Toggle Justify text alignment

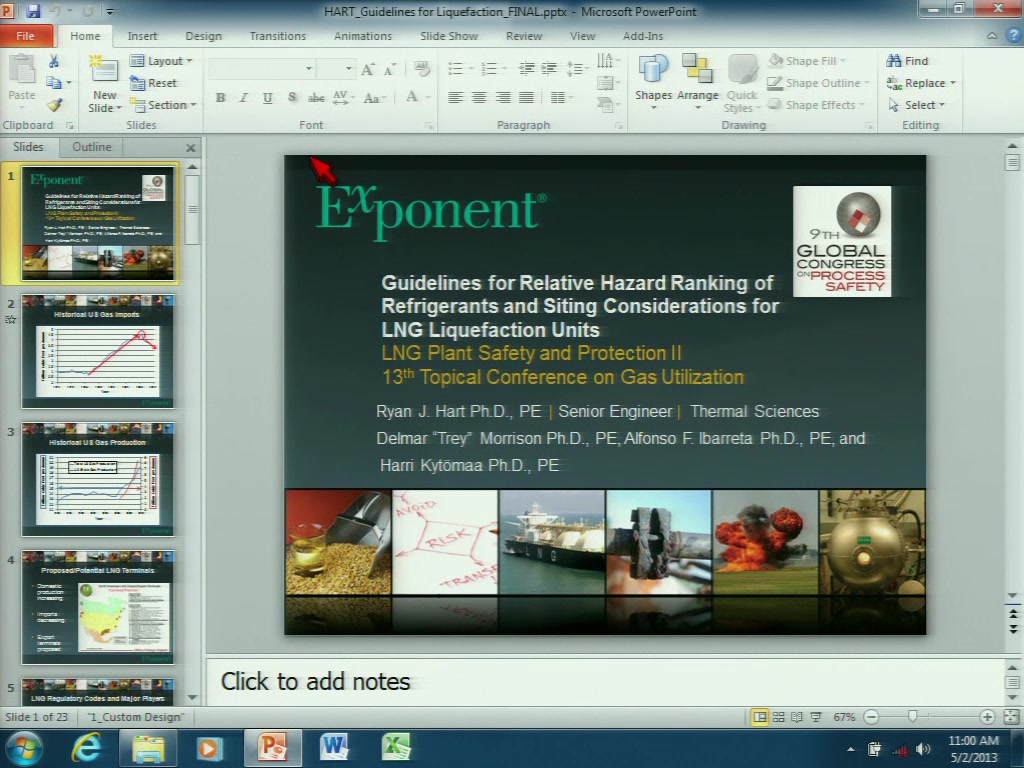tap(526, 98)
